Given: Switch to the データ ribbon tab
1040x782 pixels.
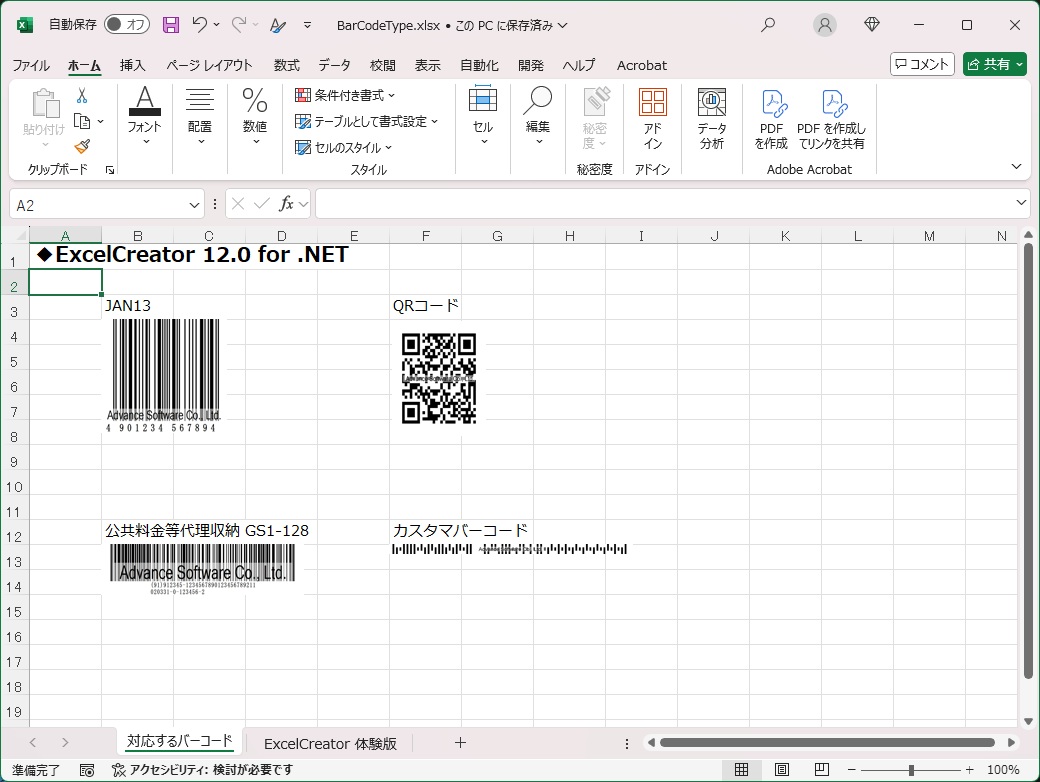Looking at the screenshot, I should point(334,65).
